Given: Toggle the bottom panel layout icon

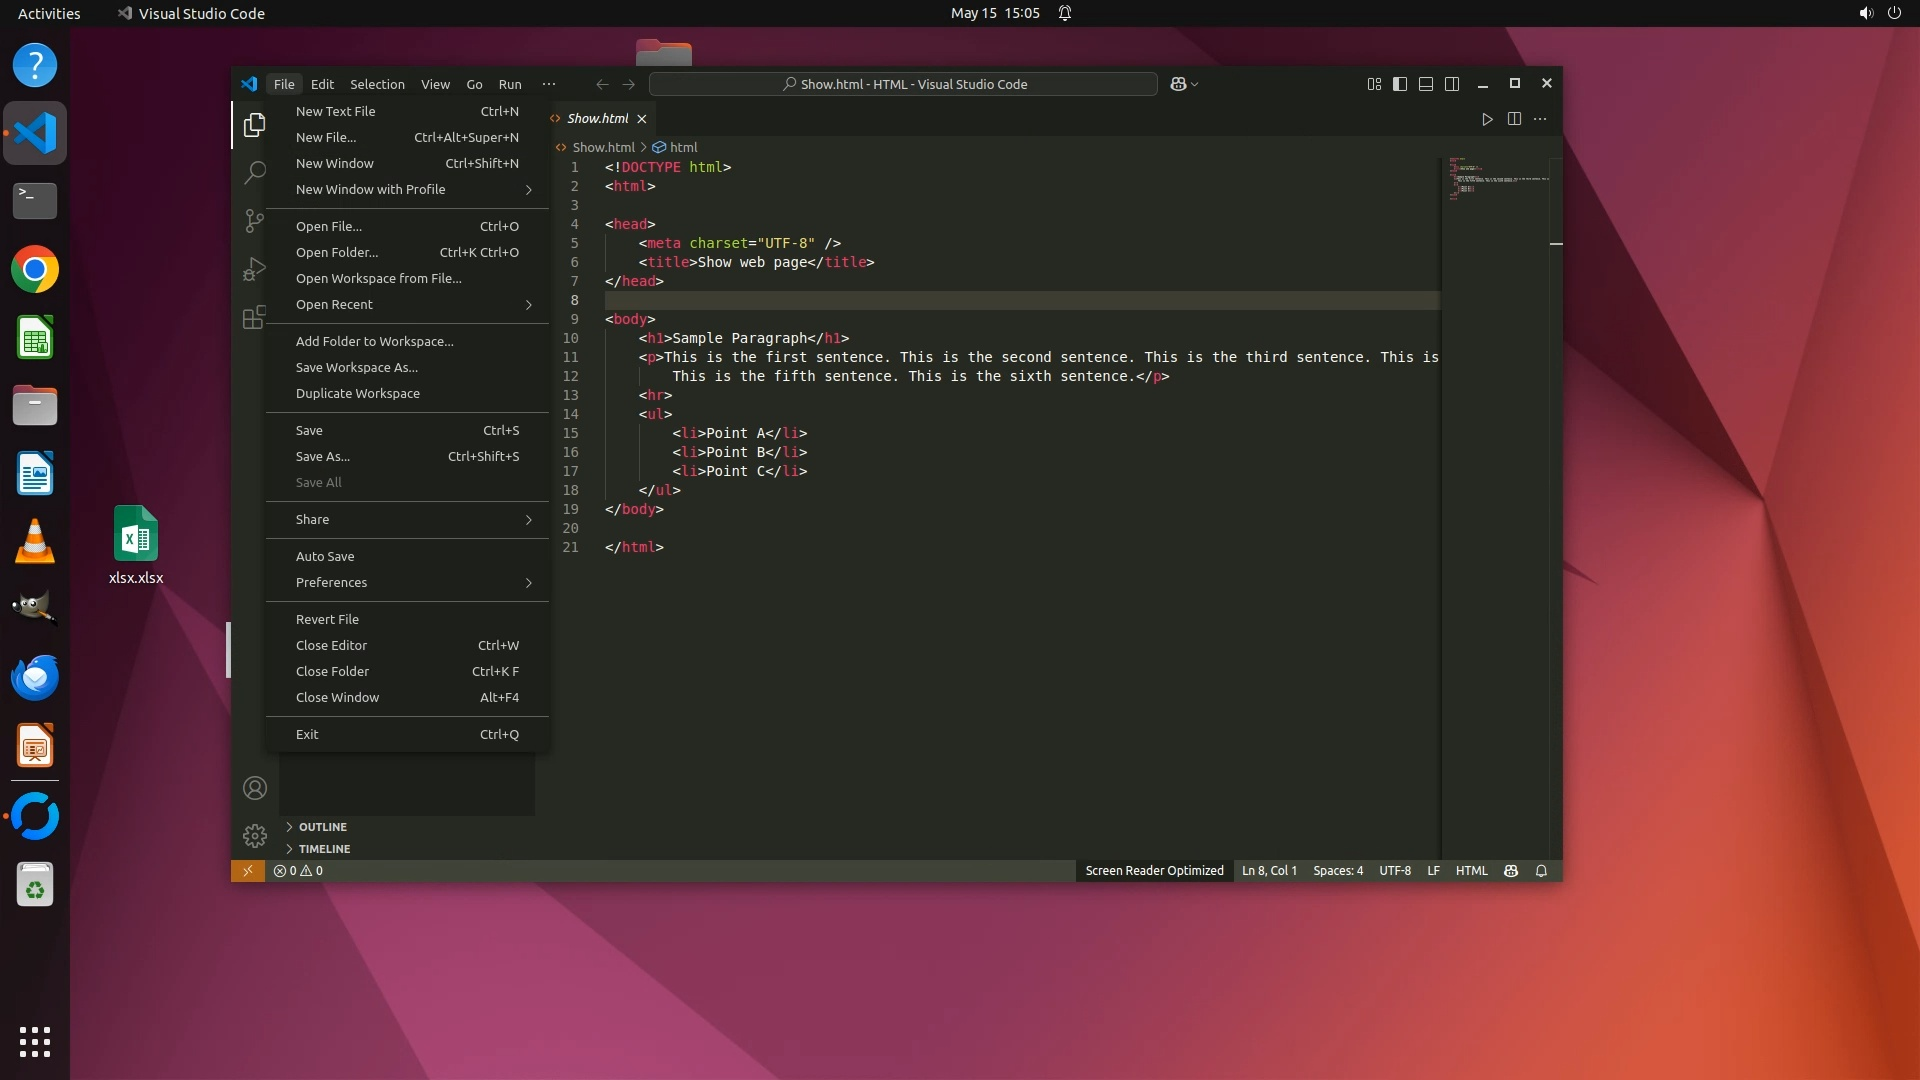Looking at the screenshot, I should pyautogui.click(x=1426, y=84).
